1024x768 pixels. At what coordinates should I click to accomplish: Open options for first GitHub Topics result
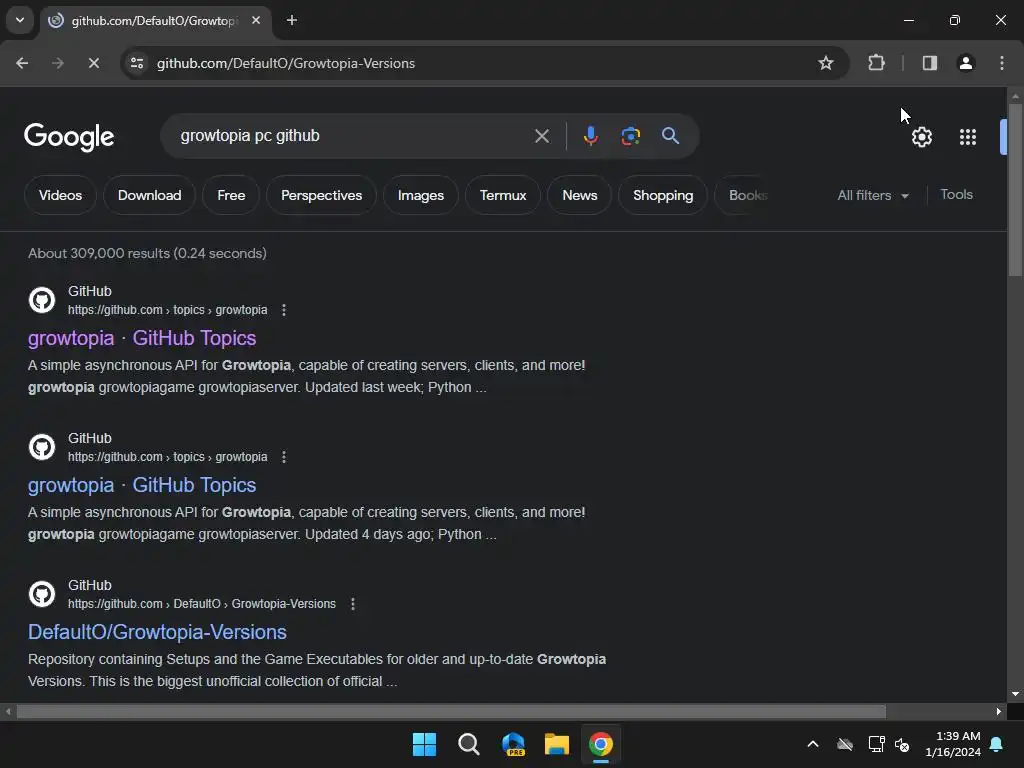tap(283, 310)
